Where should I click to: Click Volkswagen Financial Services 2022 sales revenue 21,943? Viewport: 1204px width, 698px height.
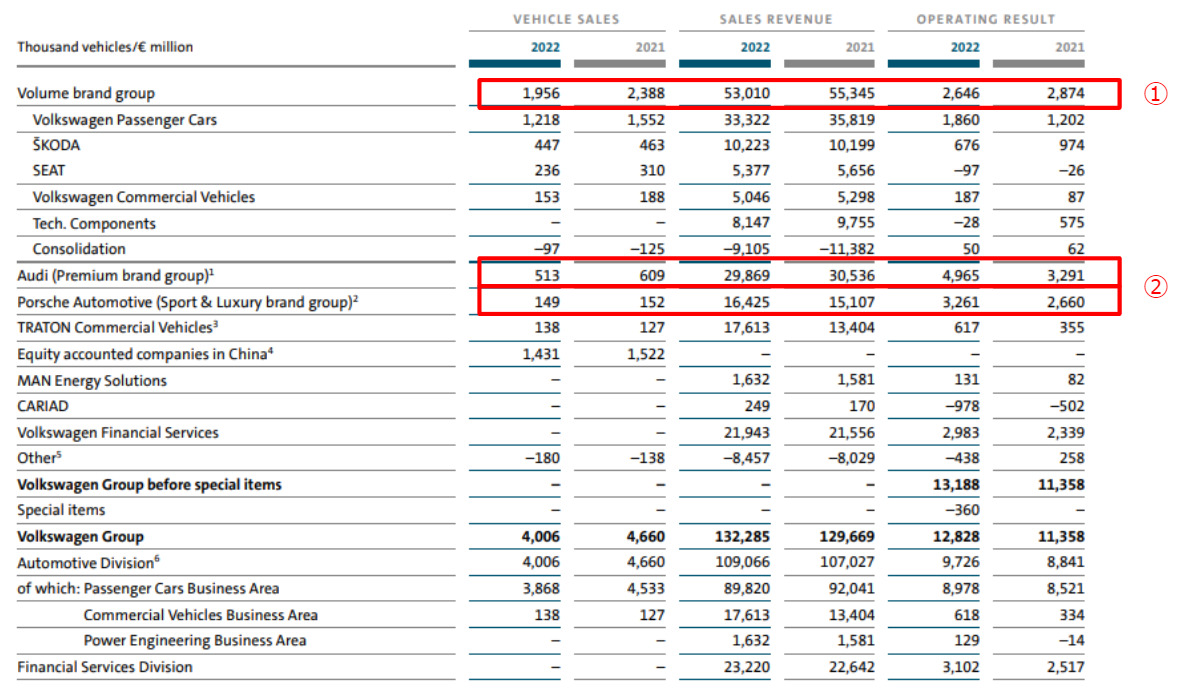(x=745, y=433)
